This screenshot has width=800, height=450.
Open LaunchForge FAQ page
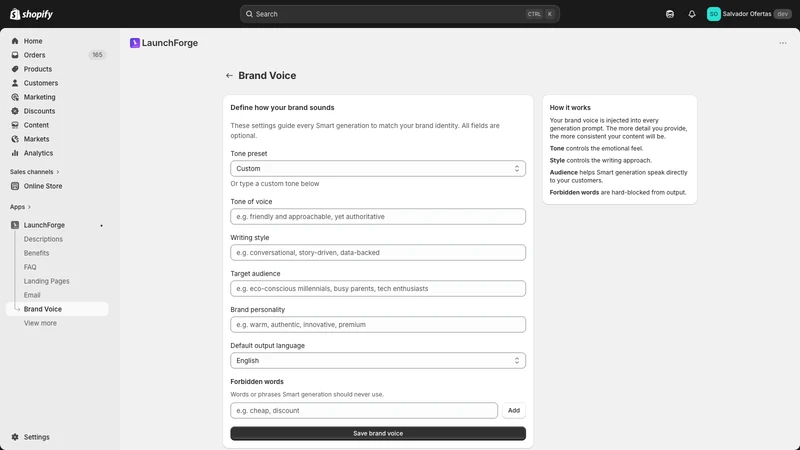click(30, 267)
